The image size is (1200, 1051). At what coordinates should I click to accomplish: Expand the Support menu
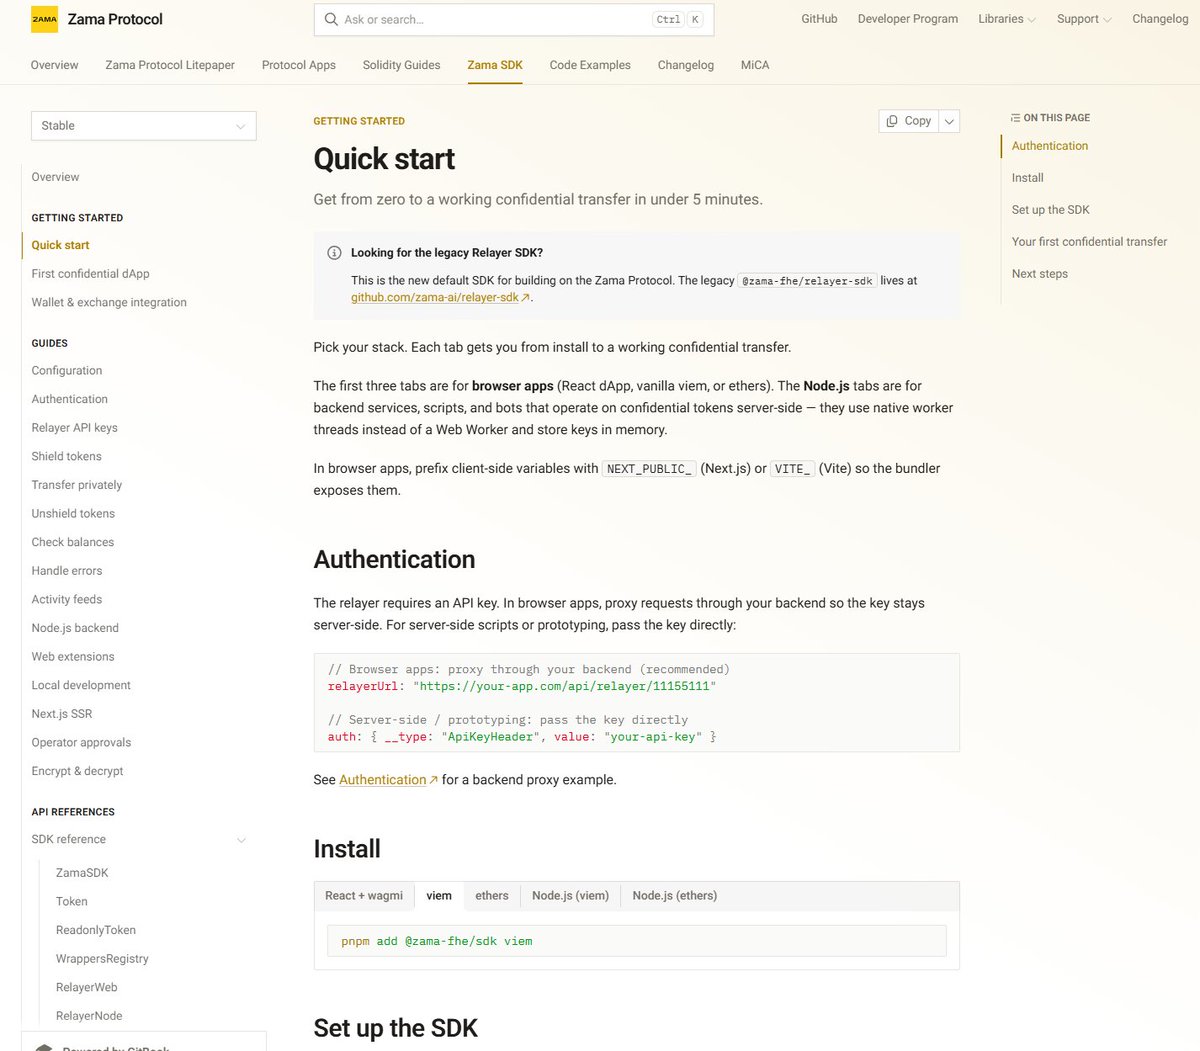point(1084,19)
